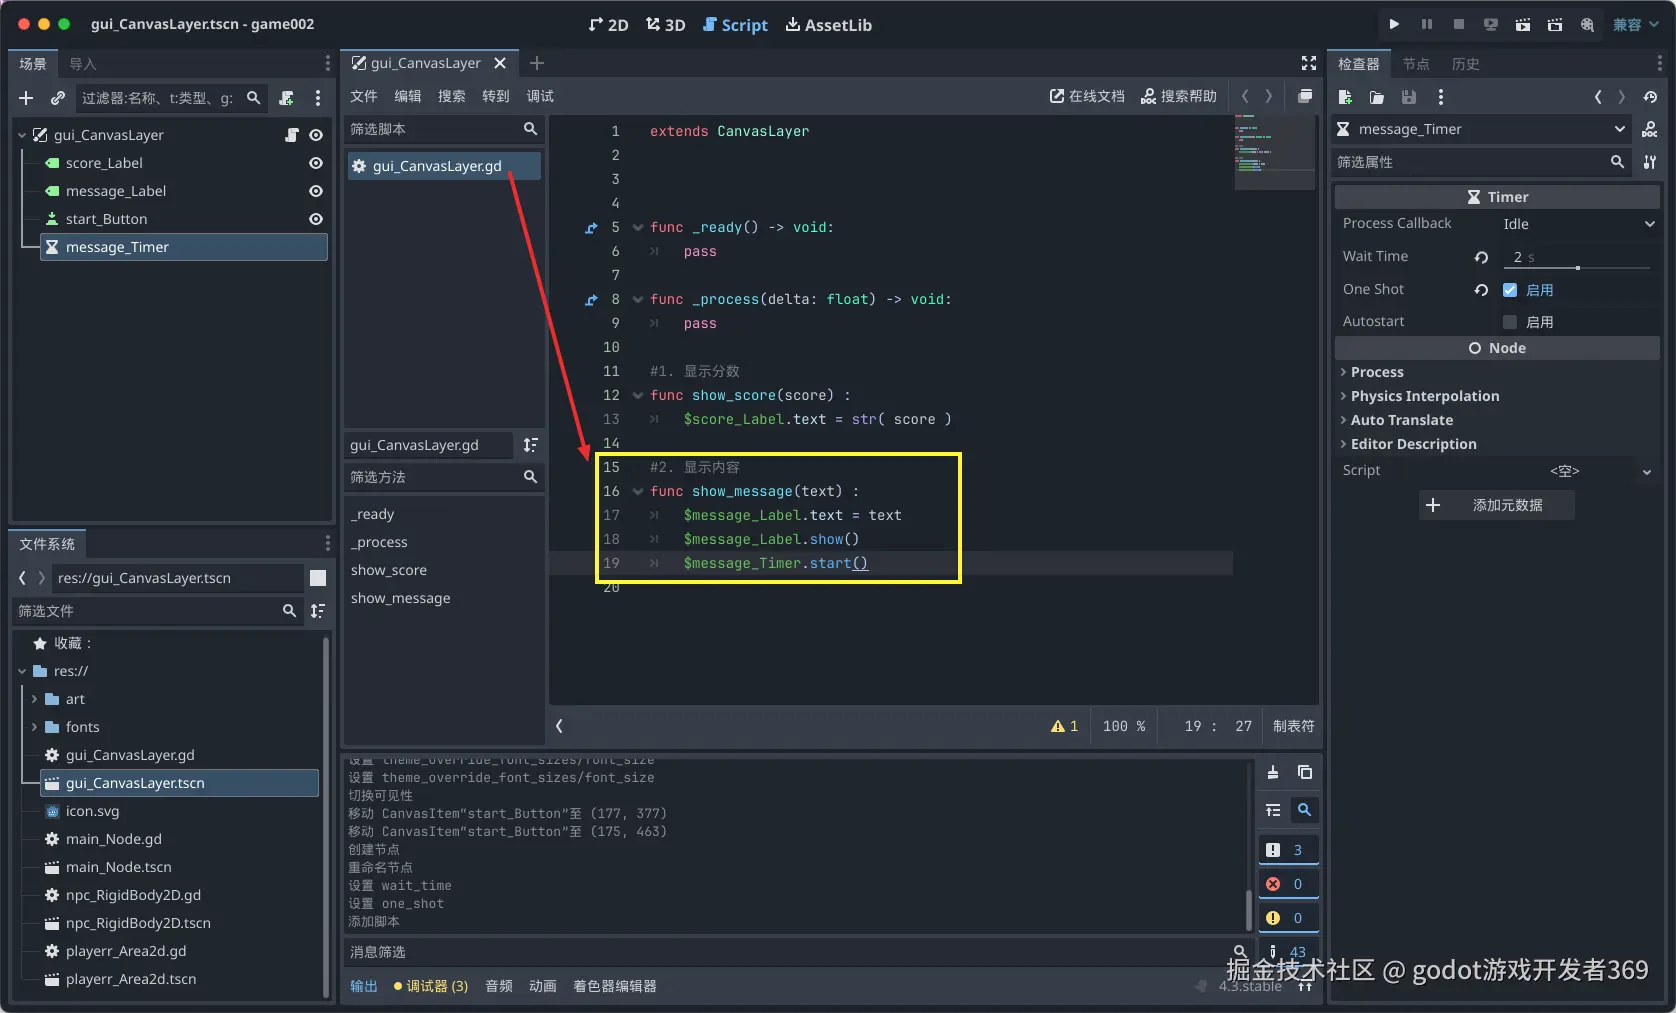Enable the Autostart checkbox
The width and height of the screenshot is (1676, 1013).
pos(1510,322)
